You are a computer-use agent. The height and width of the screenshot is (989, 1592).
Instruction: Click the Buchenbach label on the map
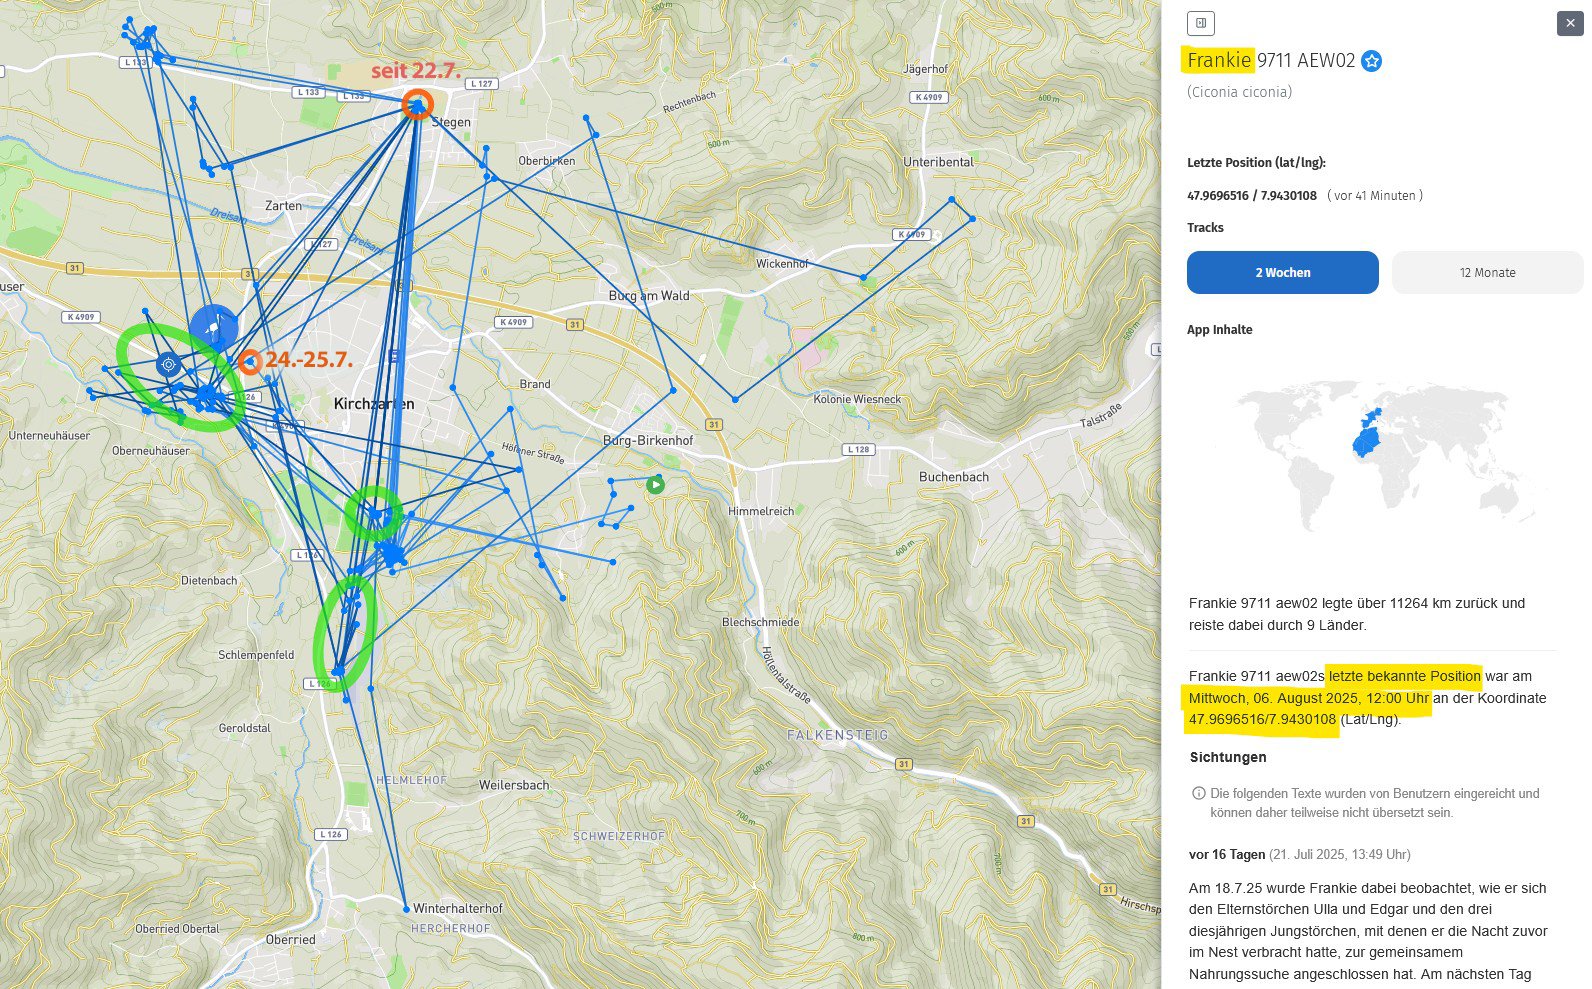pyautogui.click(x=953, y=477)
